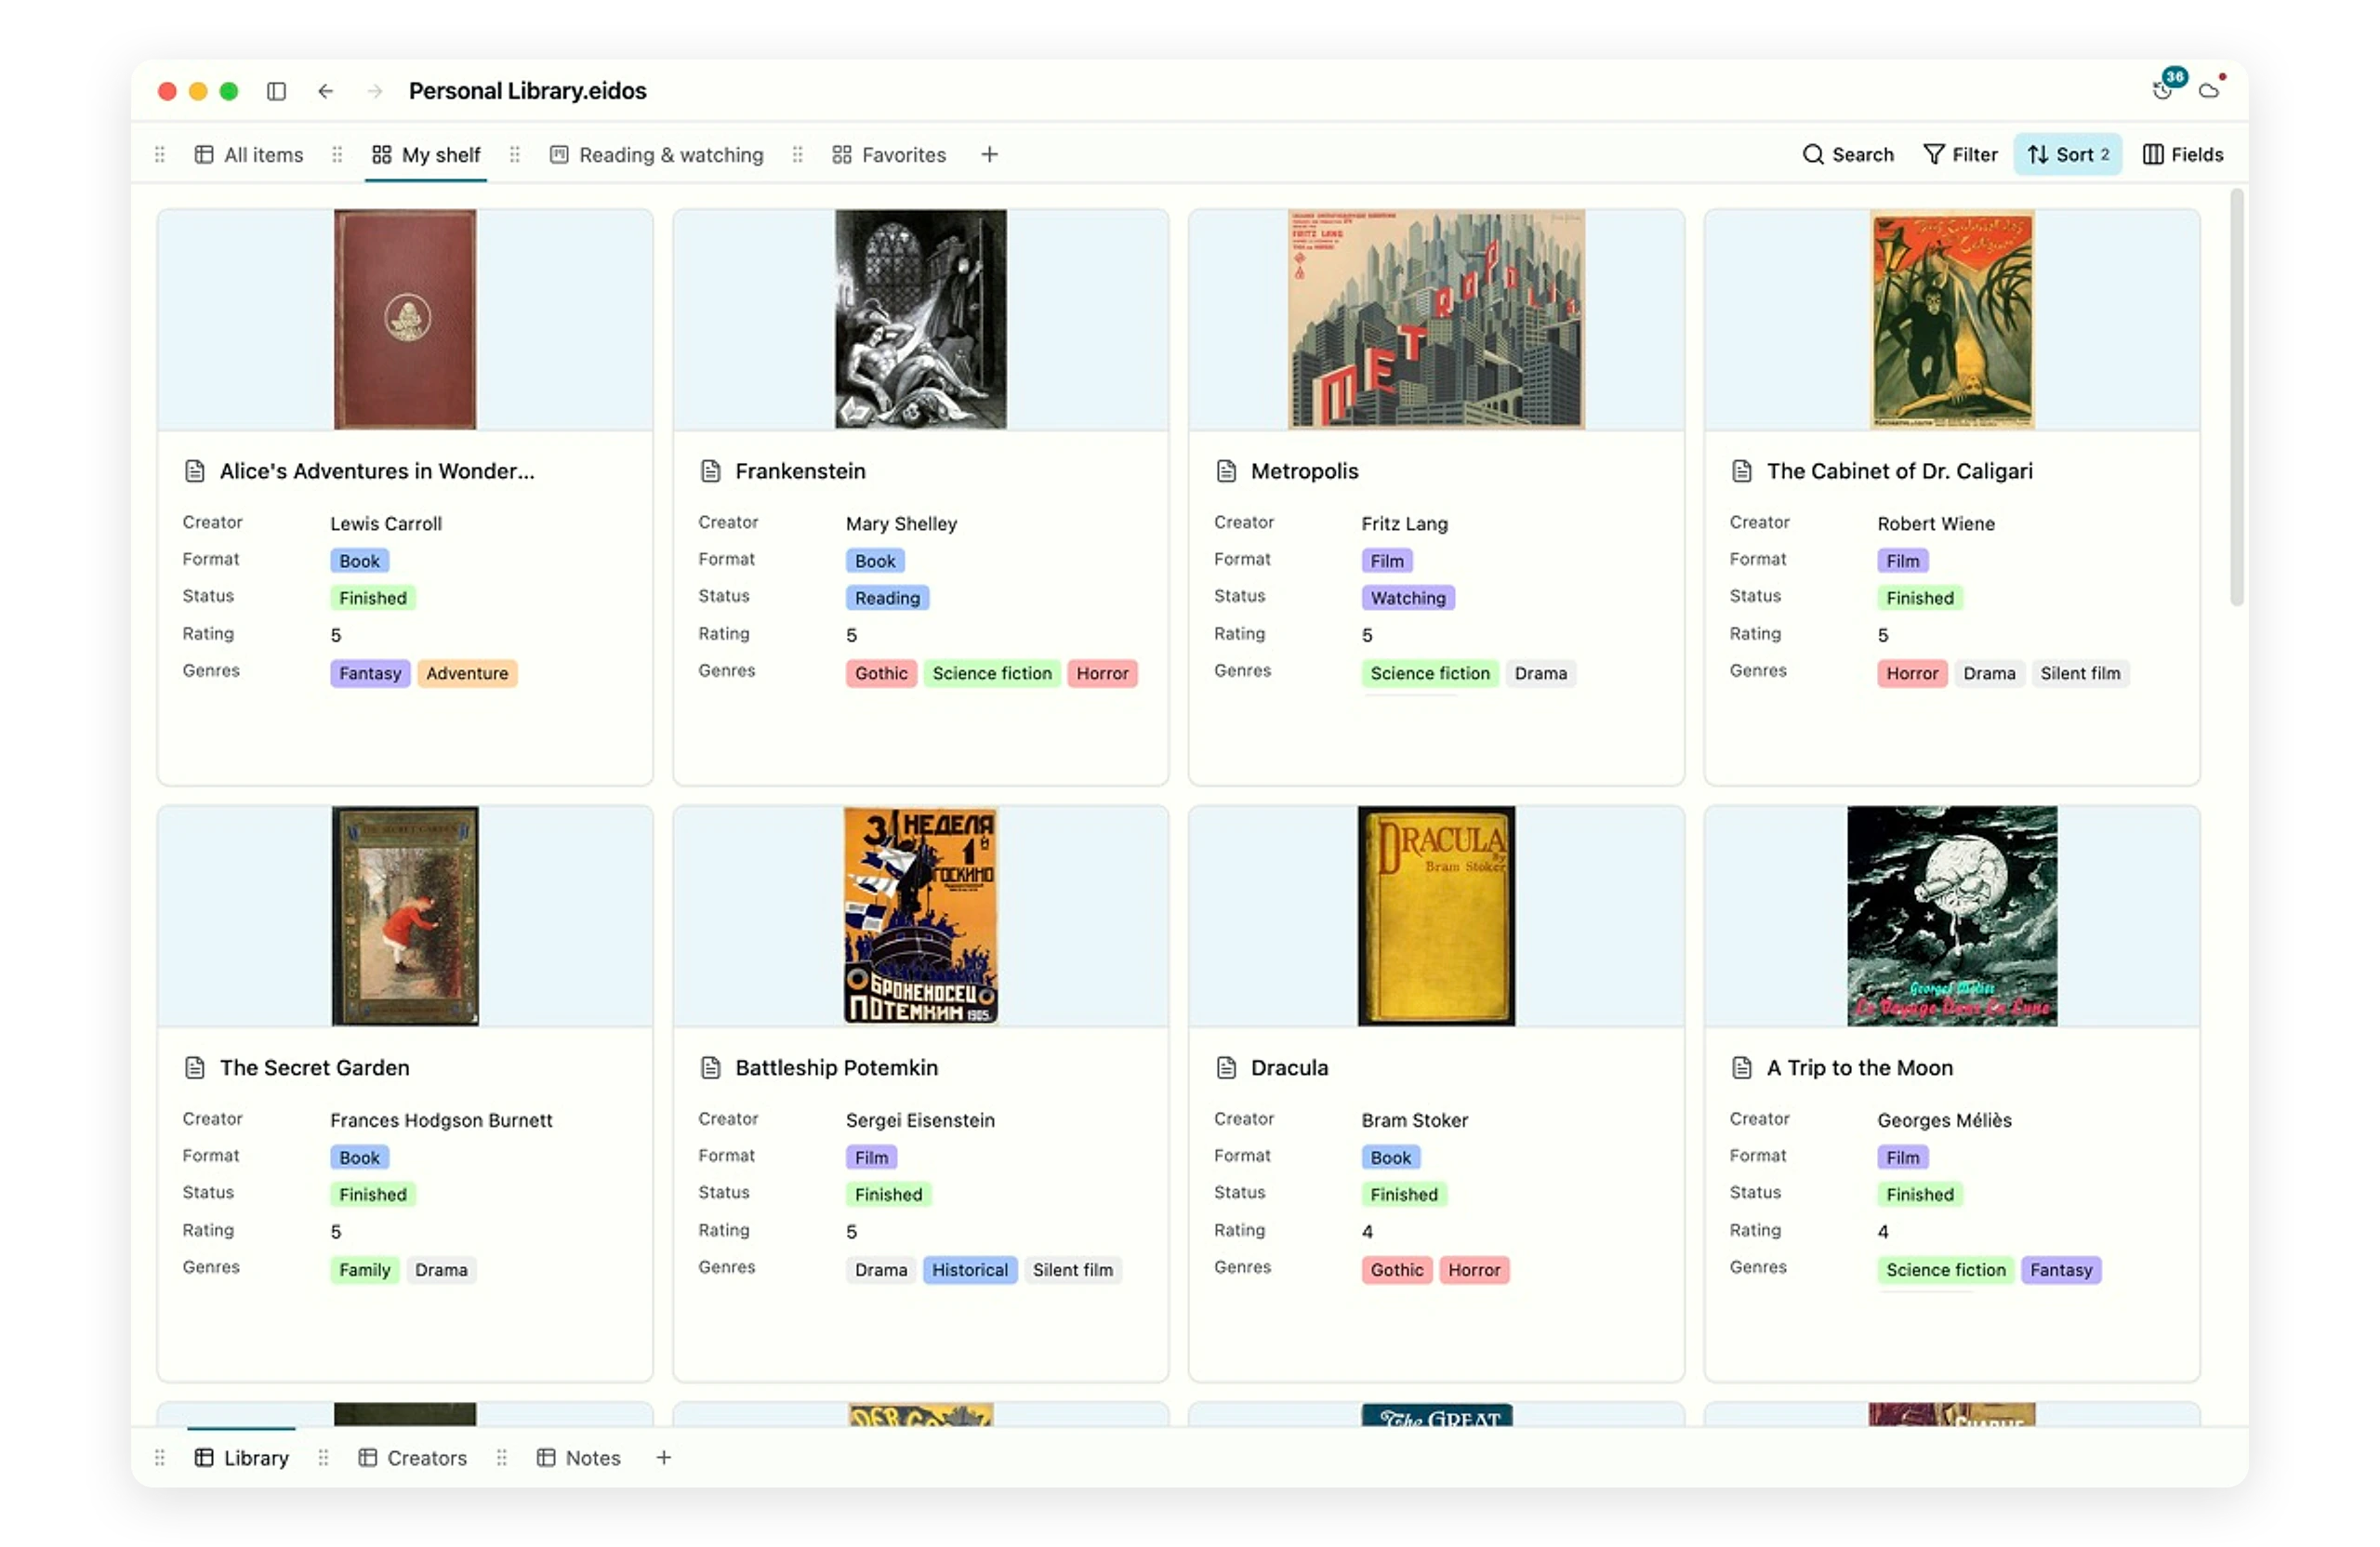Click the Adventure genre tag on Alice card

click(x=467, y=674)
